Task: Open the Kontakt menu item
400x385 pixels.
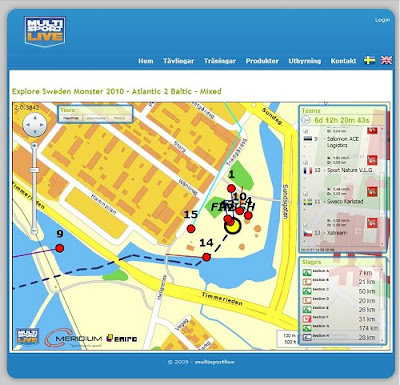Action: (x=343, y=61)
